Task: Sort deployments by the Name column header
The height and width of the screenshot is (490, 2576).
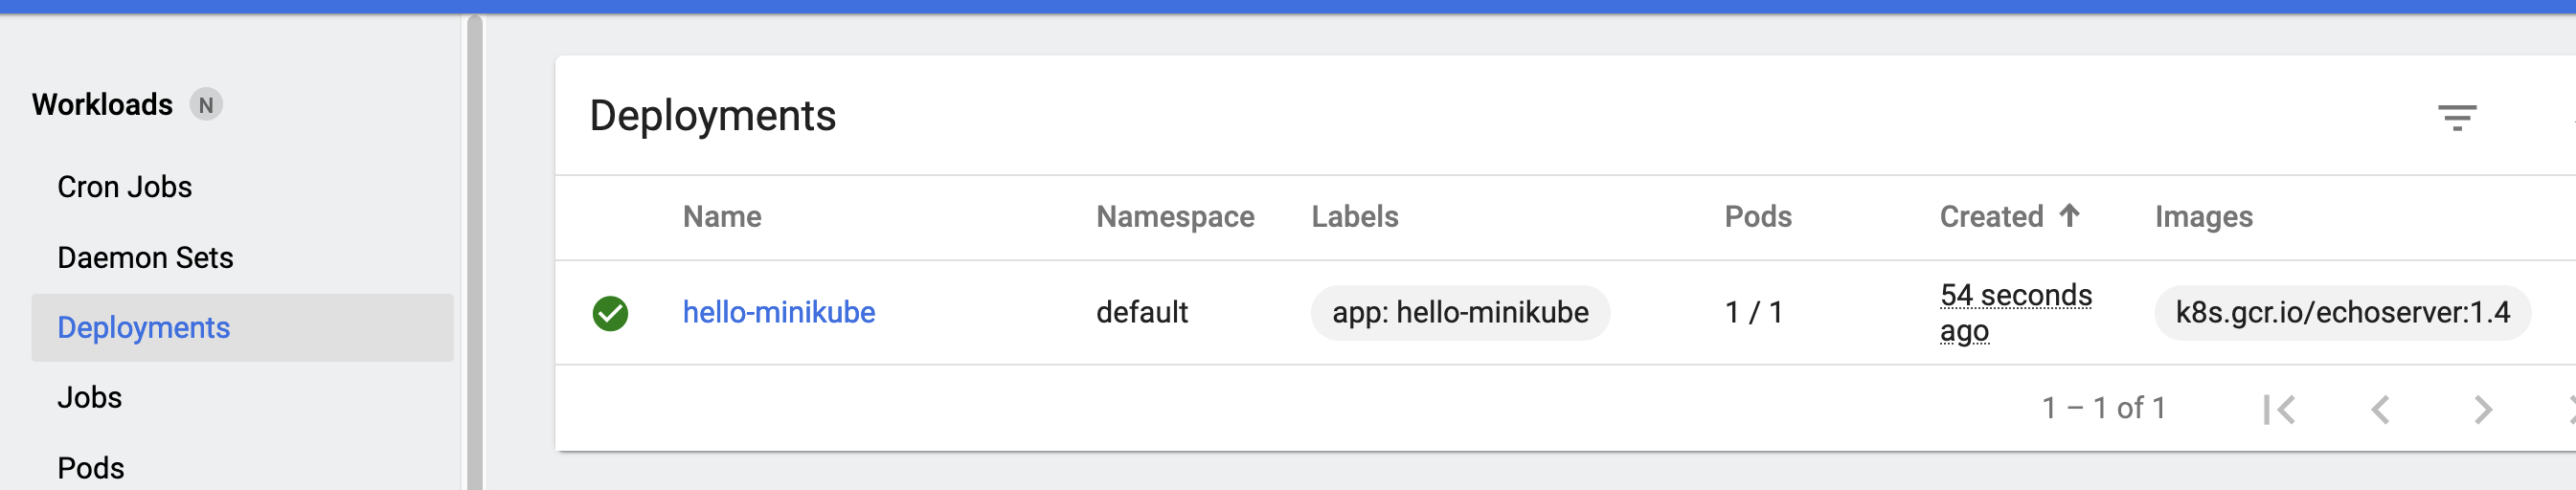Action: coord(721,217)
